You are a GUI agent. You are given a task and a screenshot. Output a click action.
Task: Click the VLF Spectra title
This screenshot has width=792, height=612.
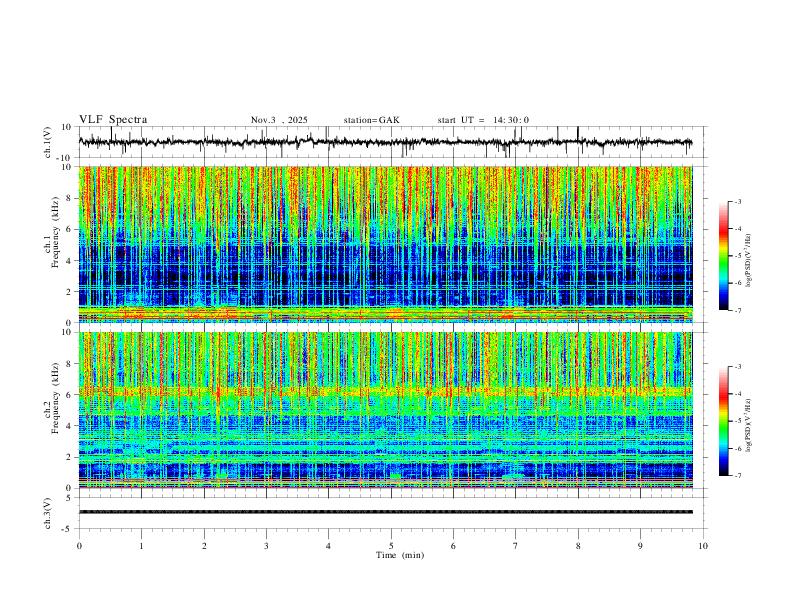(113, 120)
